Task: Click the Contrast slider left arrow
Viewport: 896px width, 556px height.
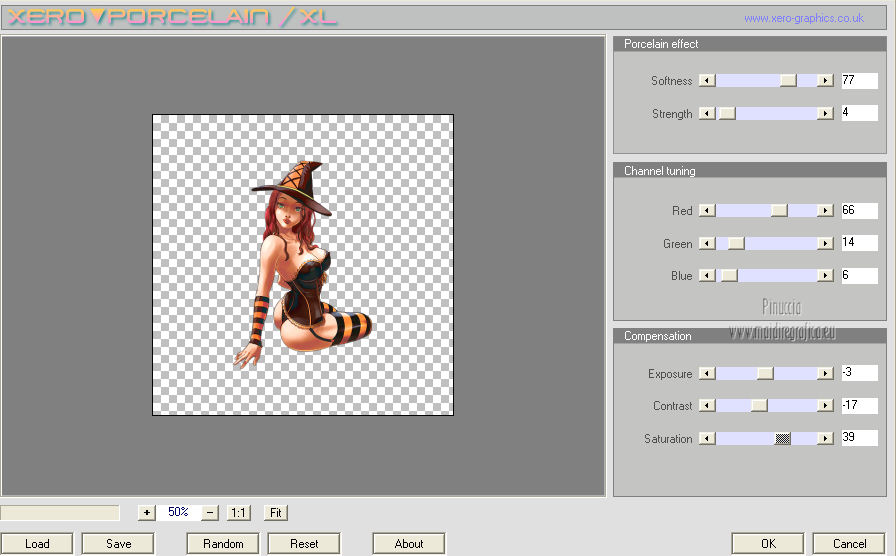Action: [707, 406]
